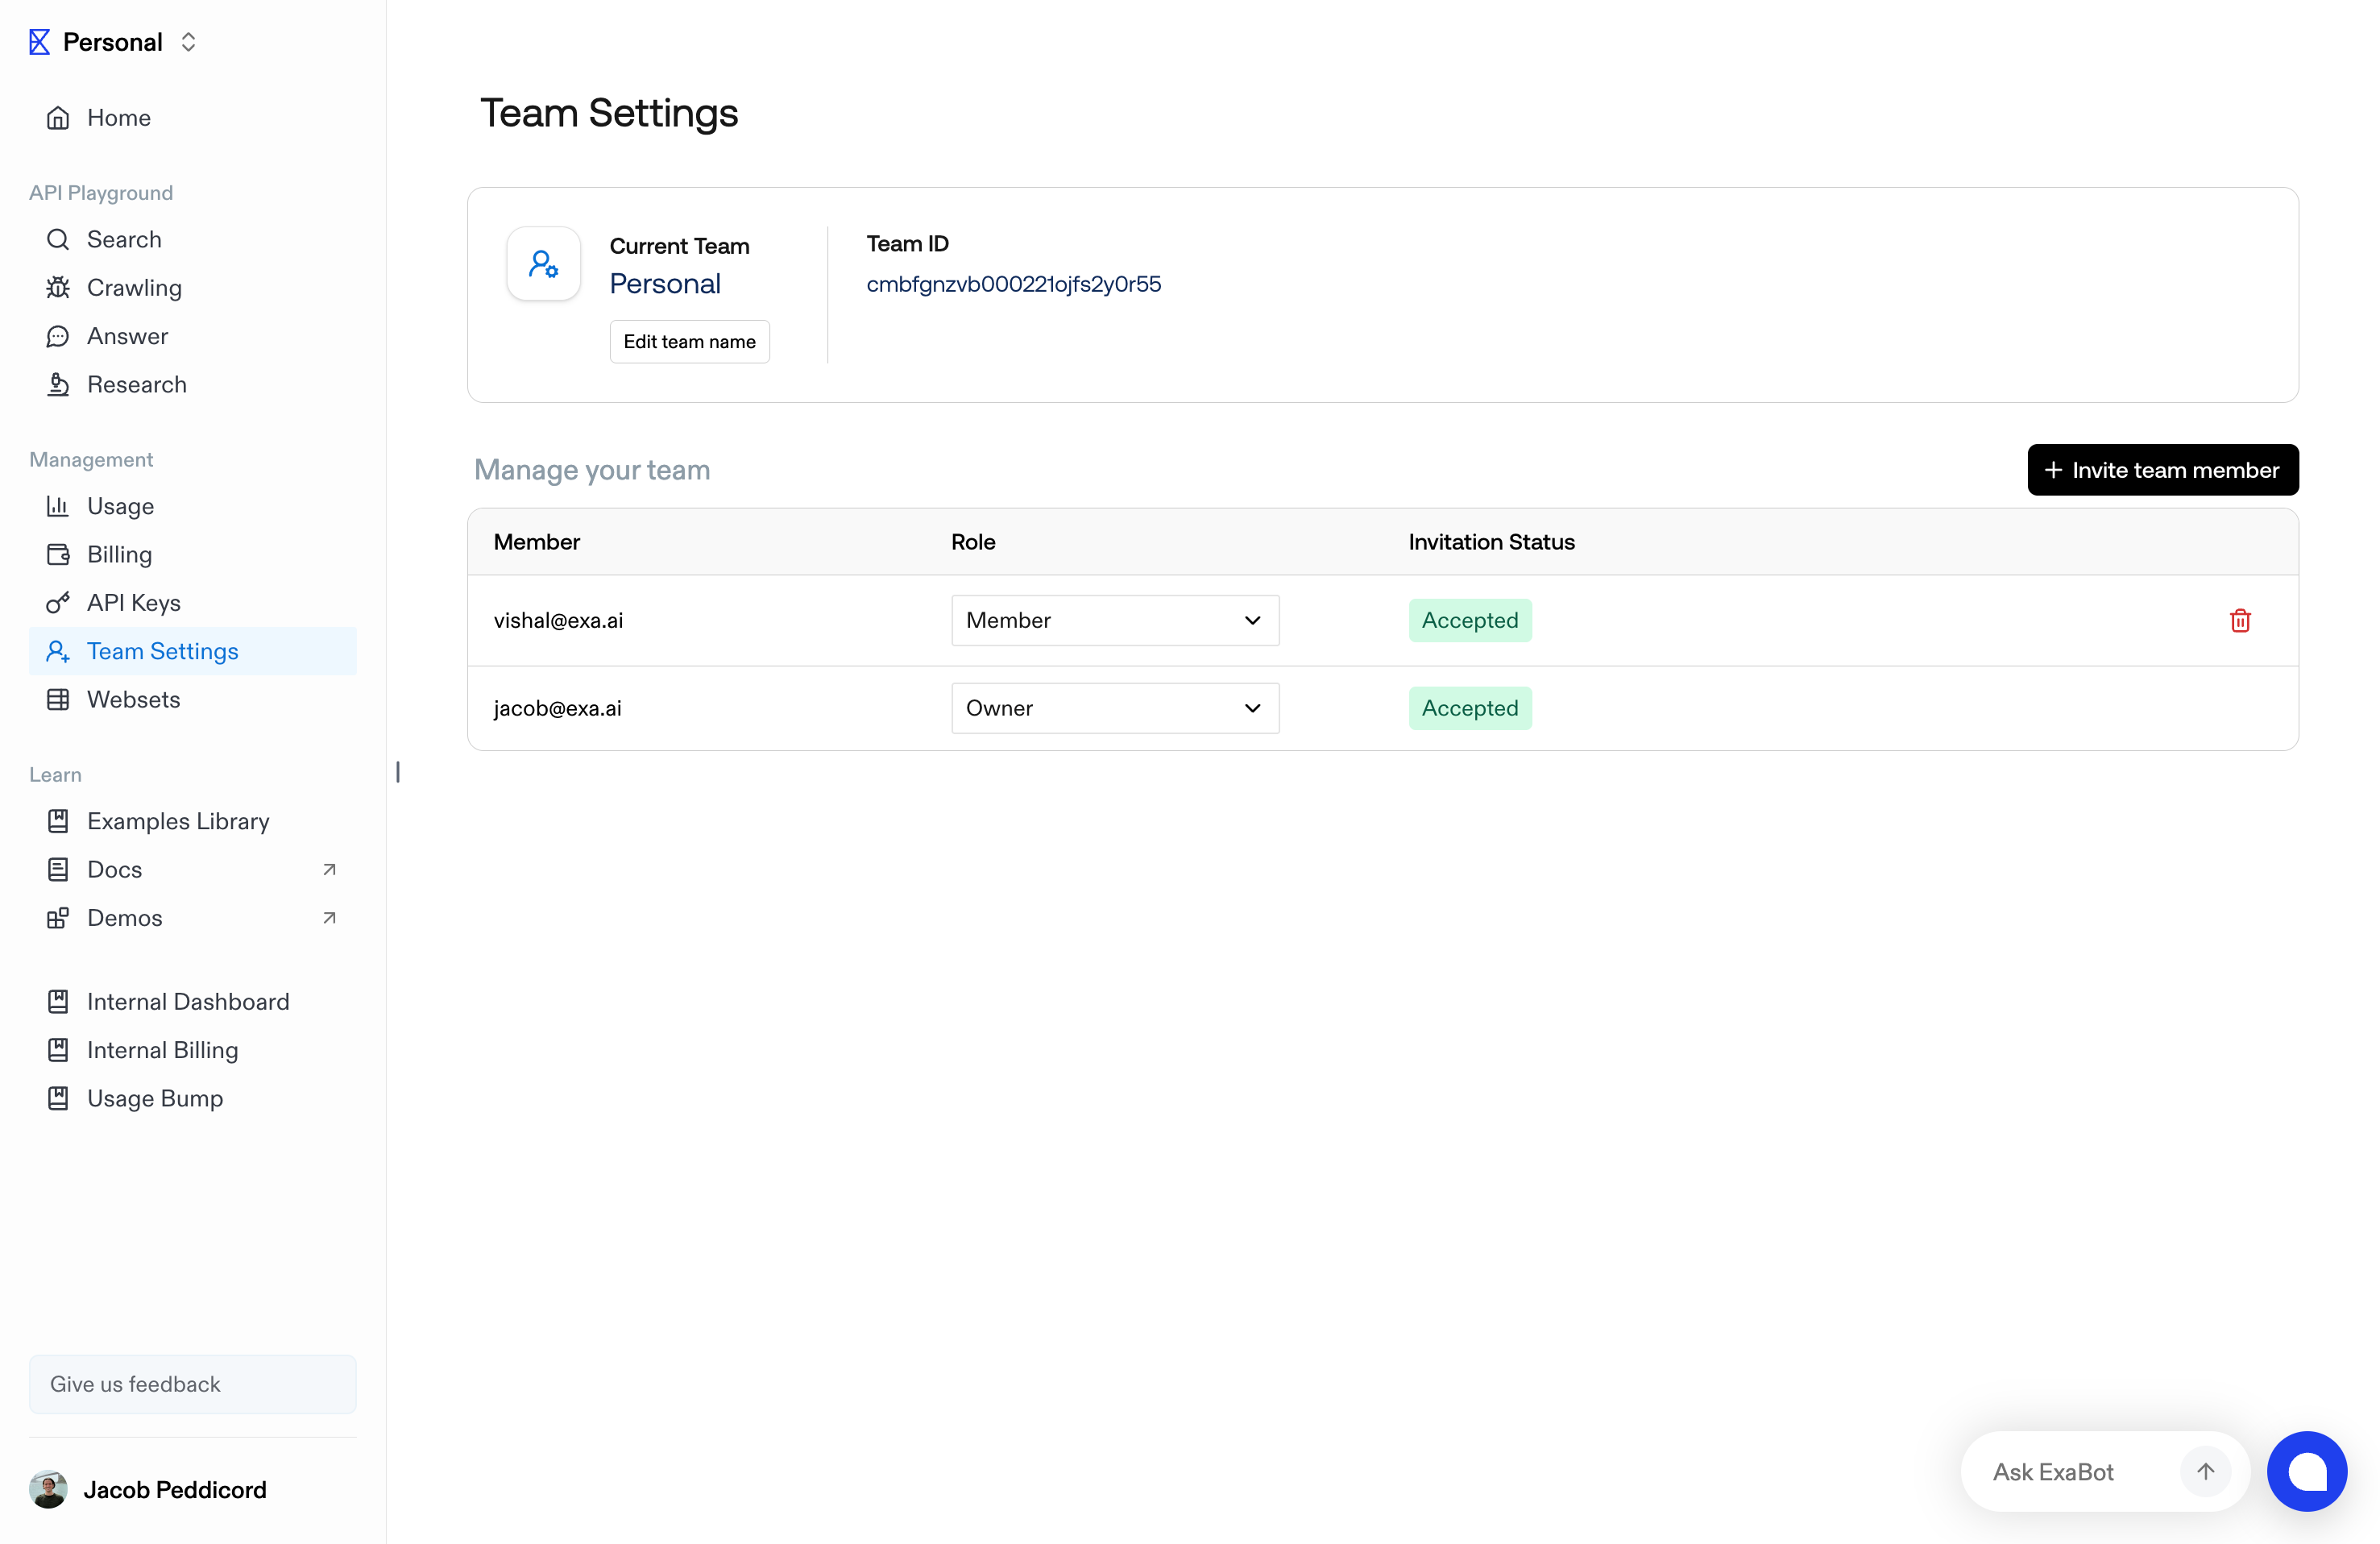Delete vishal@exa.ai with the red trash icon
The height and width of the screenshot is (1544, 2380).
pos(2240,621)
